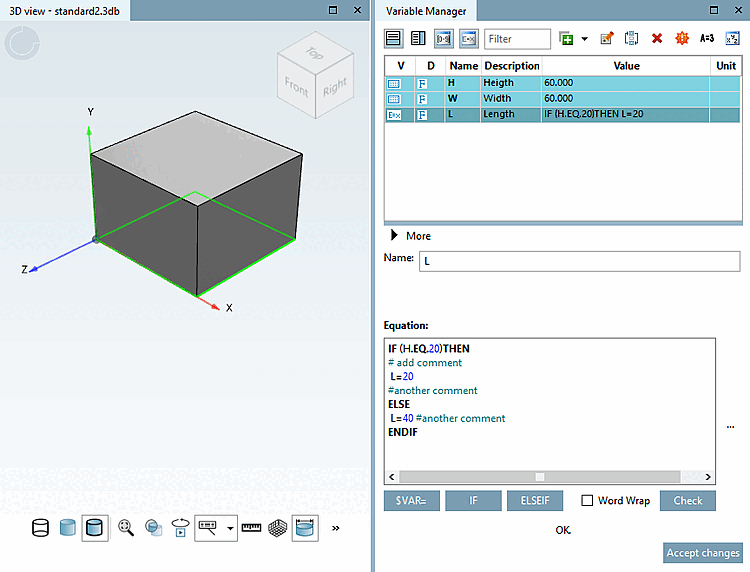Select the Variable Manager tab
The width and height of the screenshot is (750, 572).
pyautogui.click(x=426, y=11)
